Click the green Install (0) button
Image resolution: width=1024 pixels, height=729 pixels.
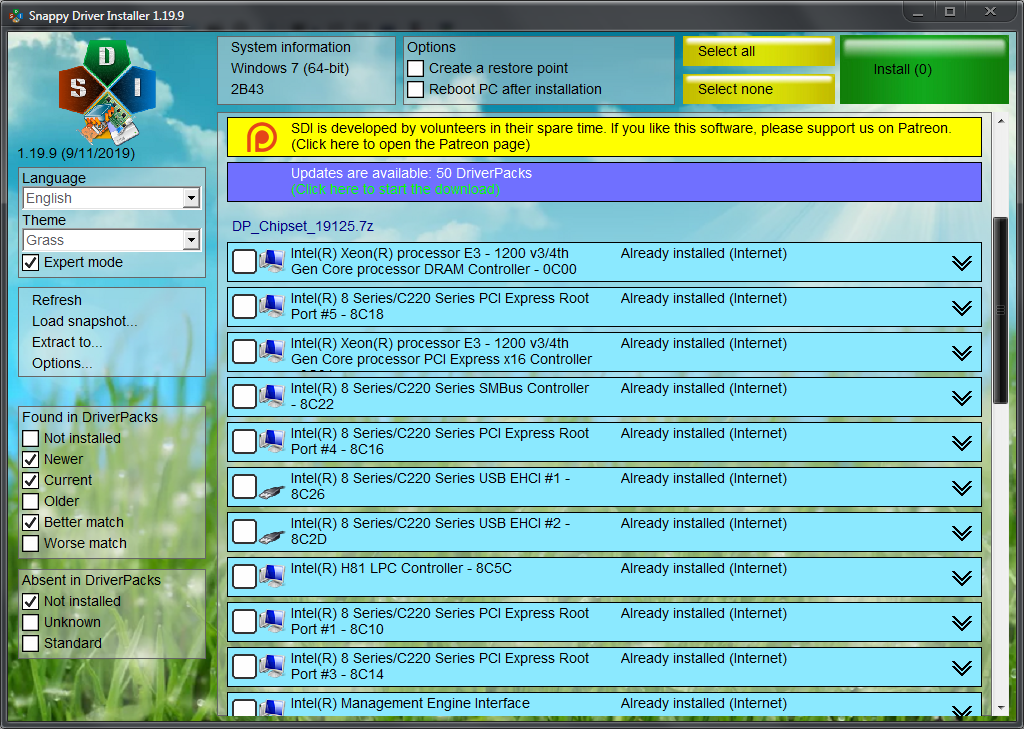click(x=924, y=70)
